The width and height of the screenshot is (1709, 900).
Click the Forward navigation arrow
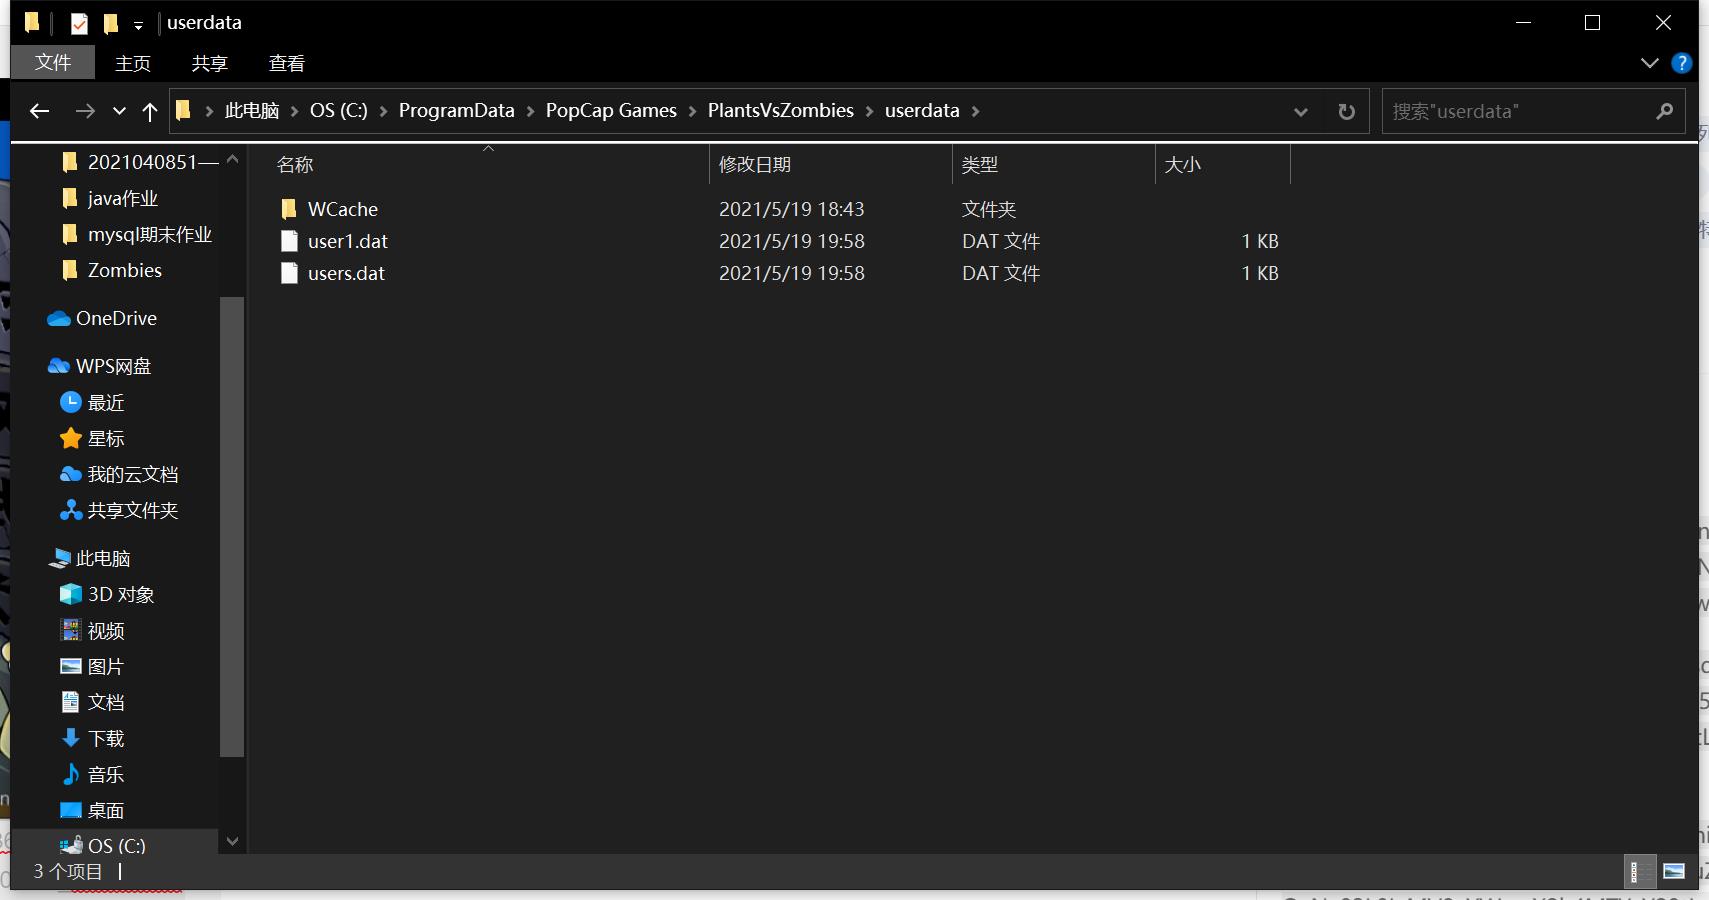click(85, 111)
